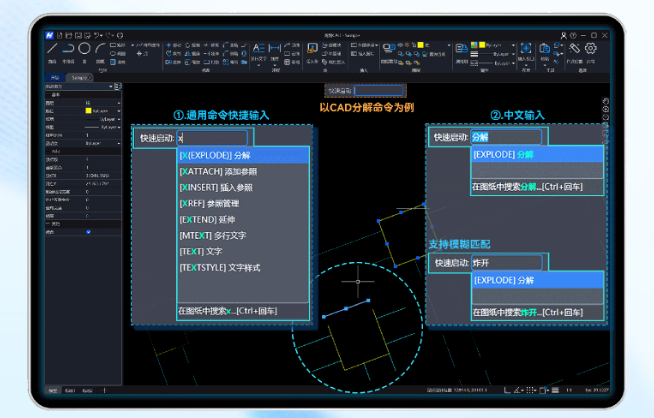The image size is (654, 418).
Task: Click the 快速启动 input field containing x
Action: [x=214, y=138]
